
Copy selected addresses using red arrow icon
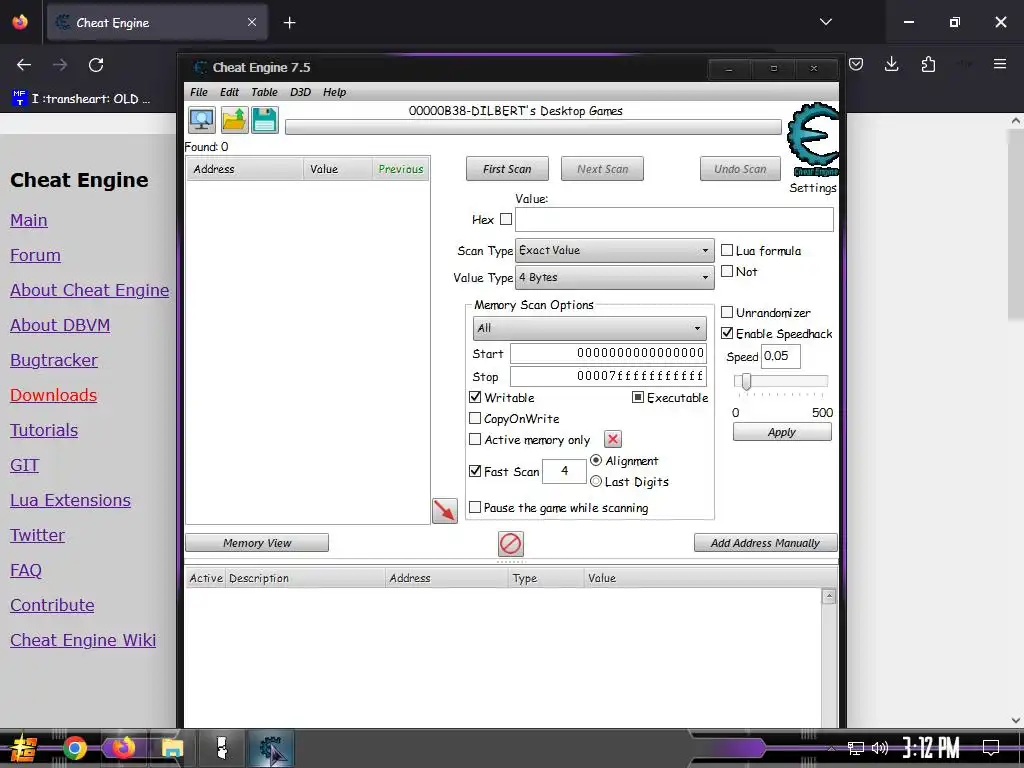[445, 511]
